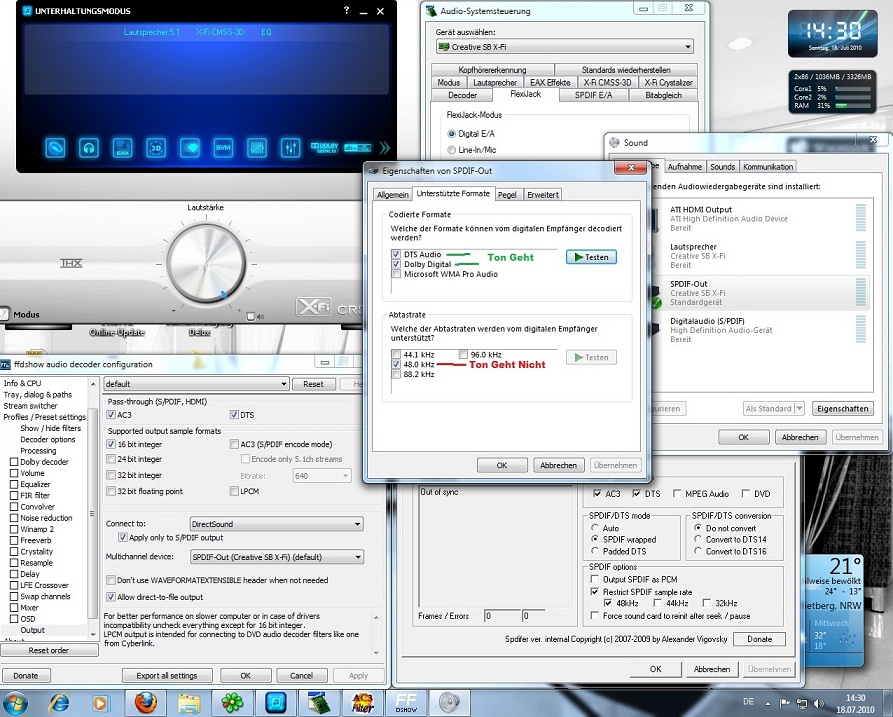The height and width of the screenshot is (717, 893).
Task: Click Testen button for coded formats
Action: click(x=591, y=257)
